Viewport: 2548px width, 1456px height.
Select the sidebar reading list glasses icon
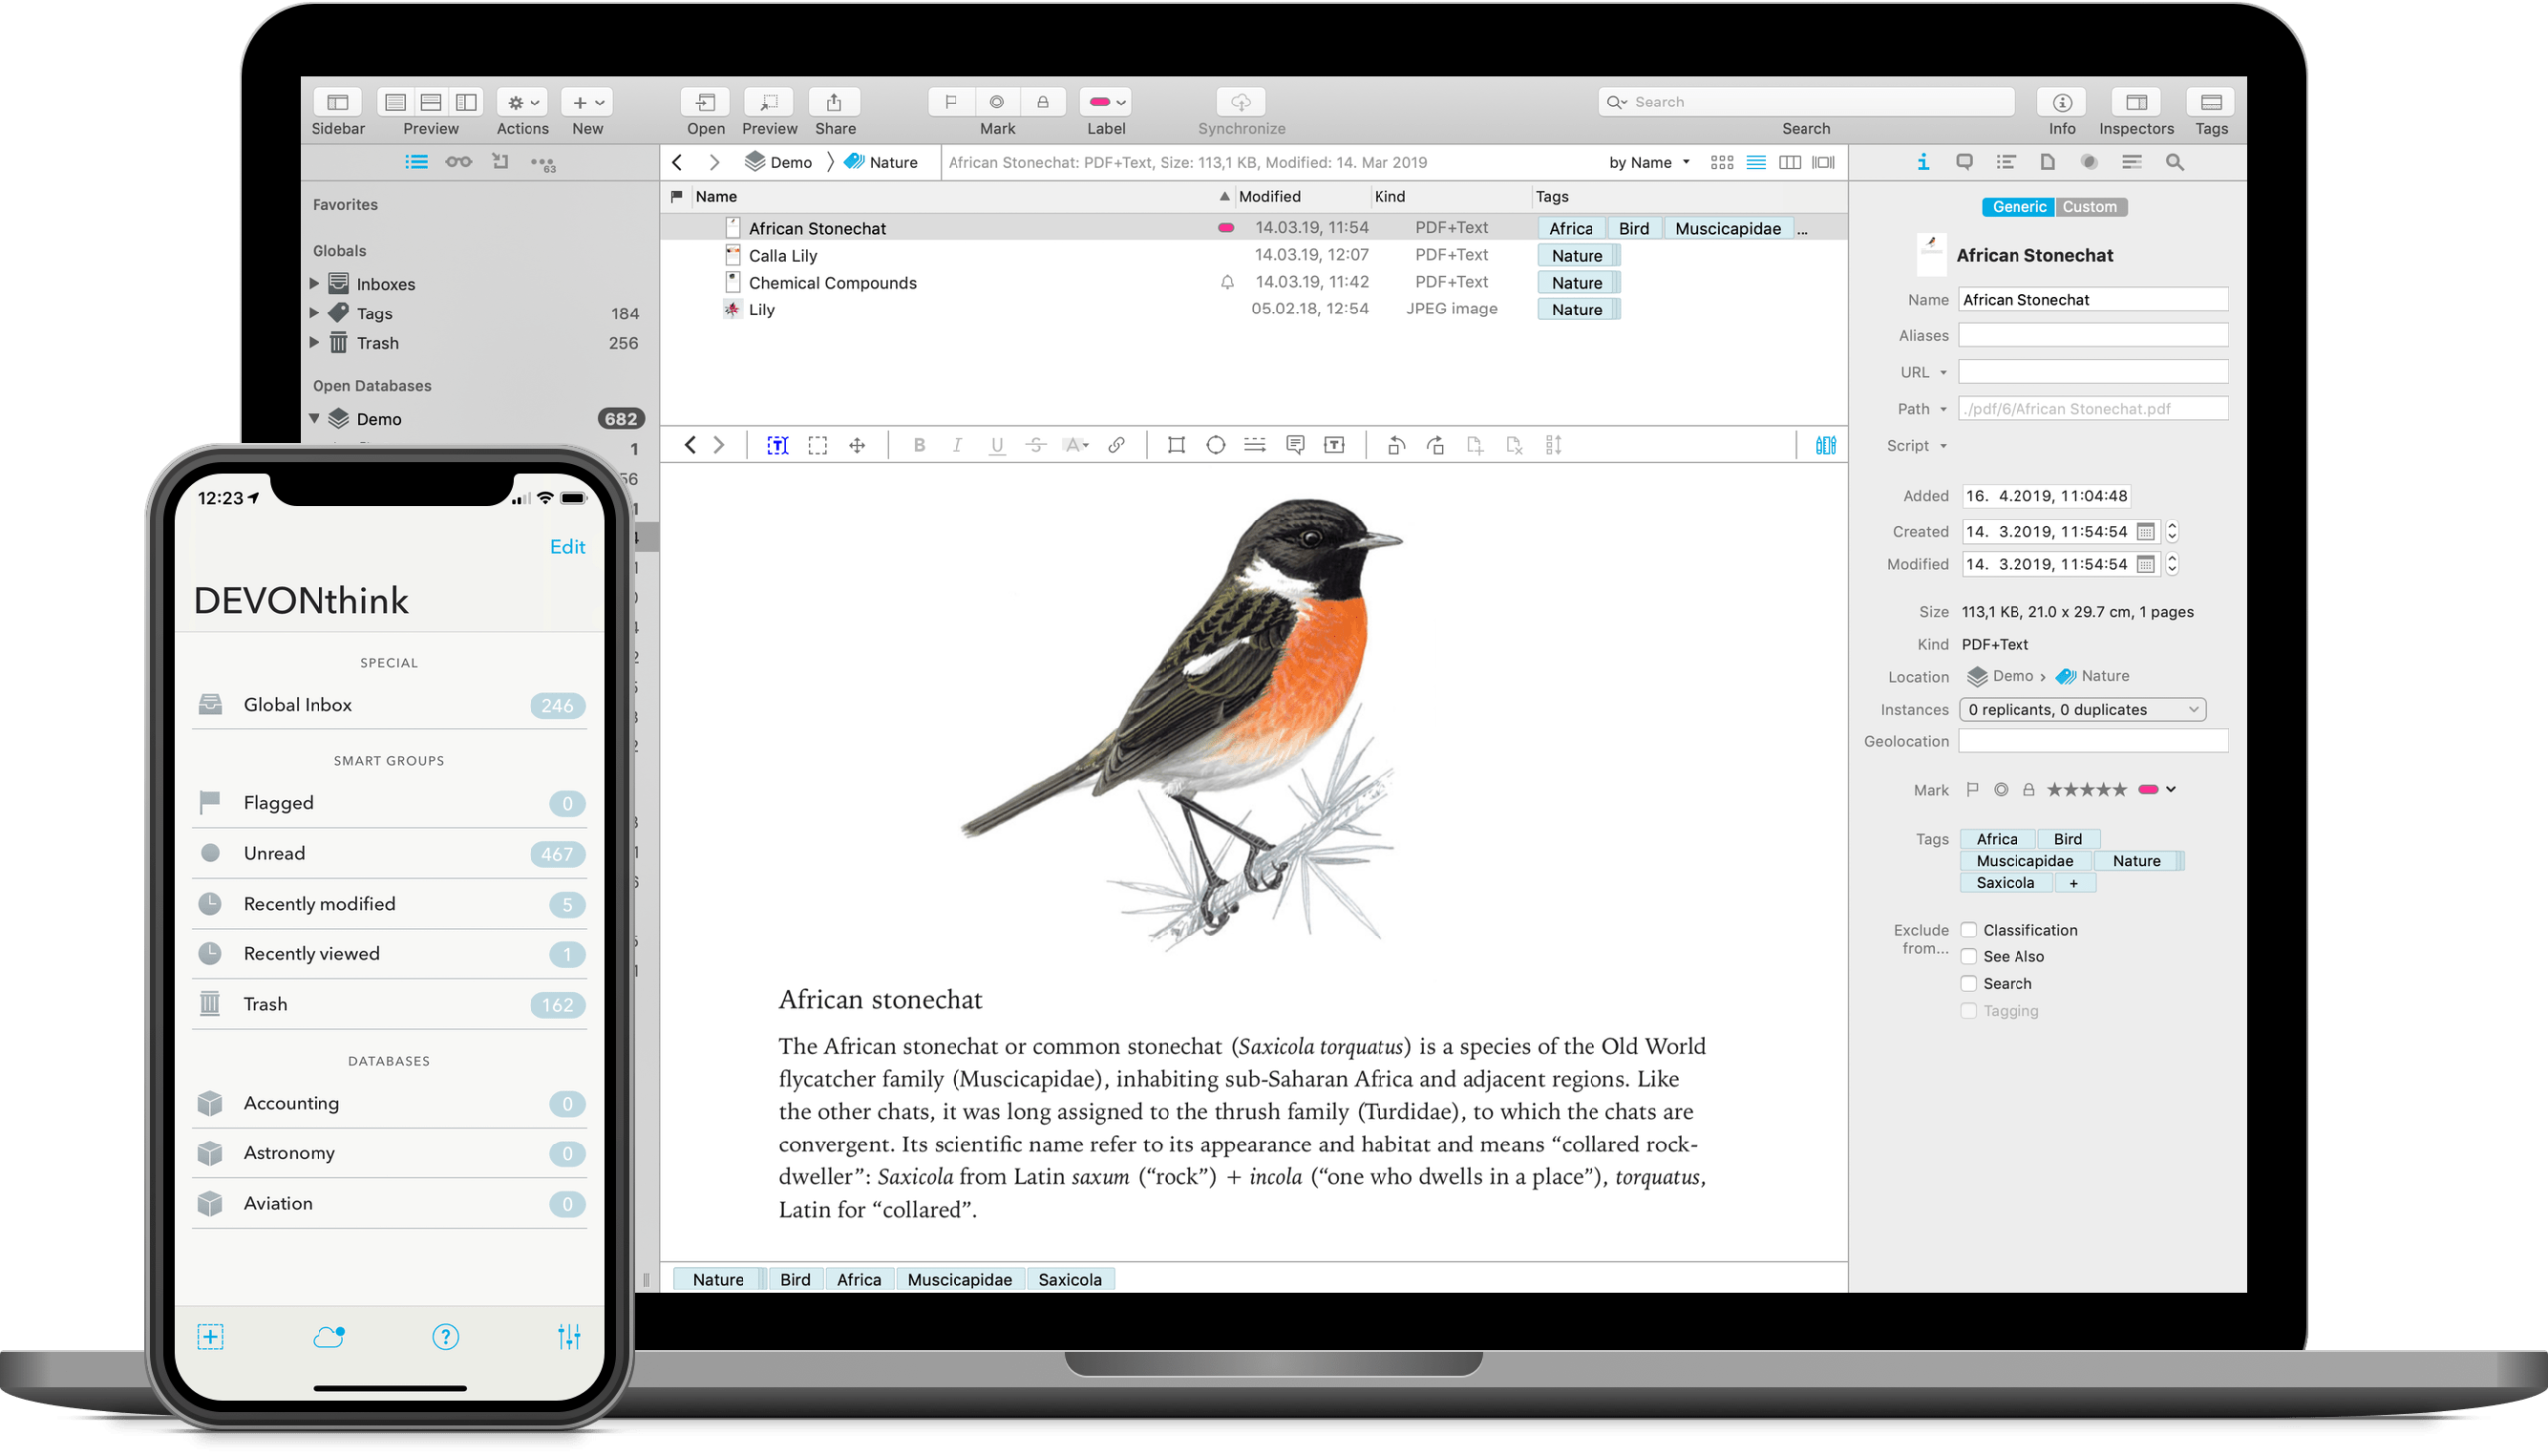pyautogui.click(x=458, y=162)
